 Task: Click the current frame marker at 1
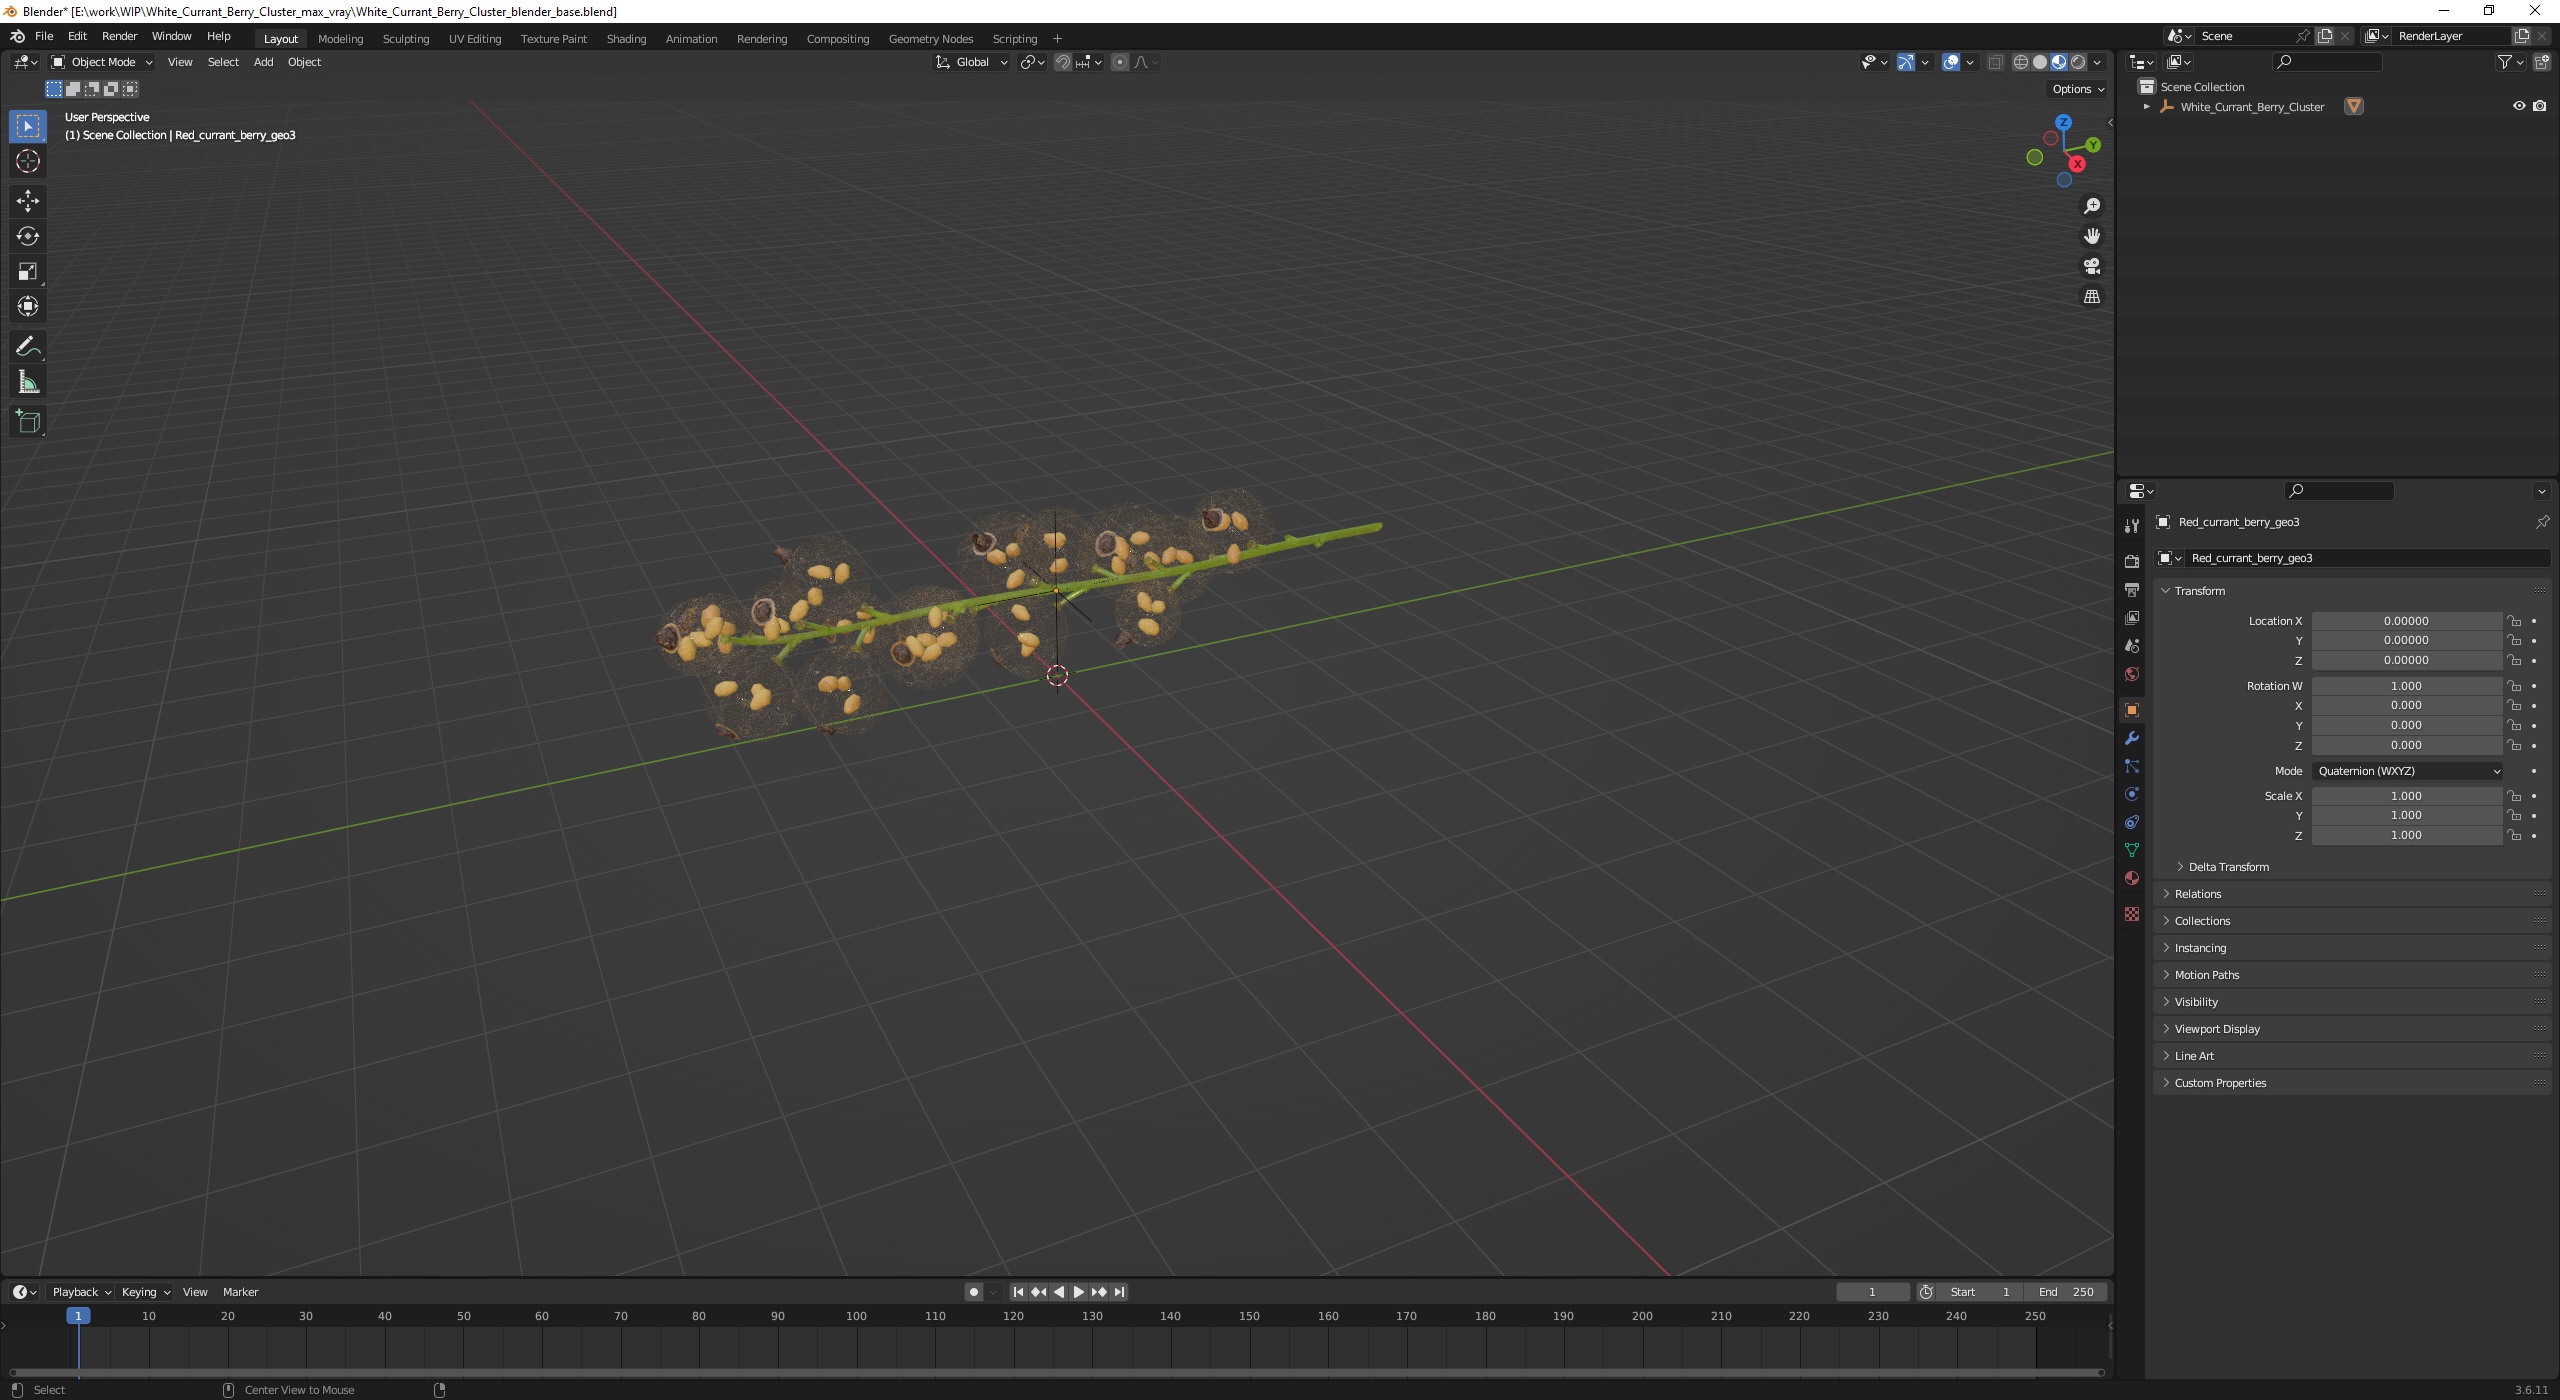pyautogui.click(x=78, y=1316)
